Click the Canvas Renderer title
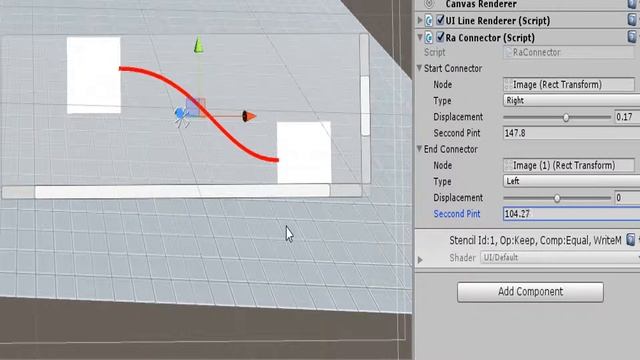 (481, 4)
